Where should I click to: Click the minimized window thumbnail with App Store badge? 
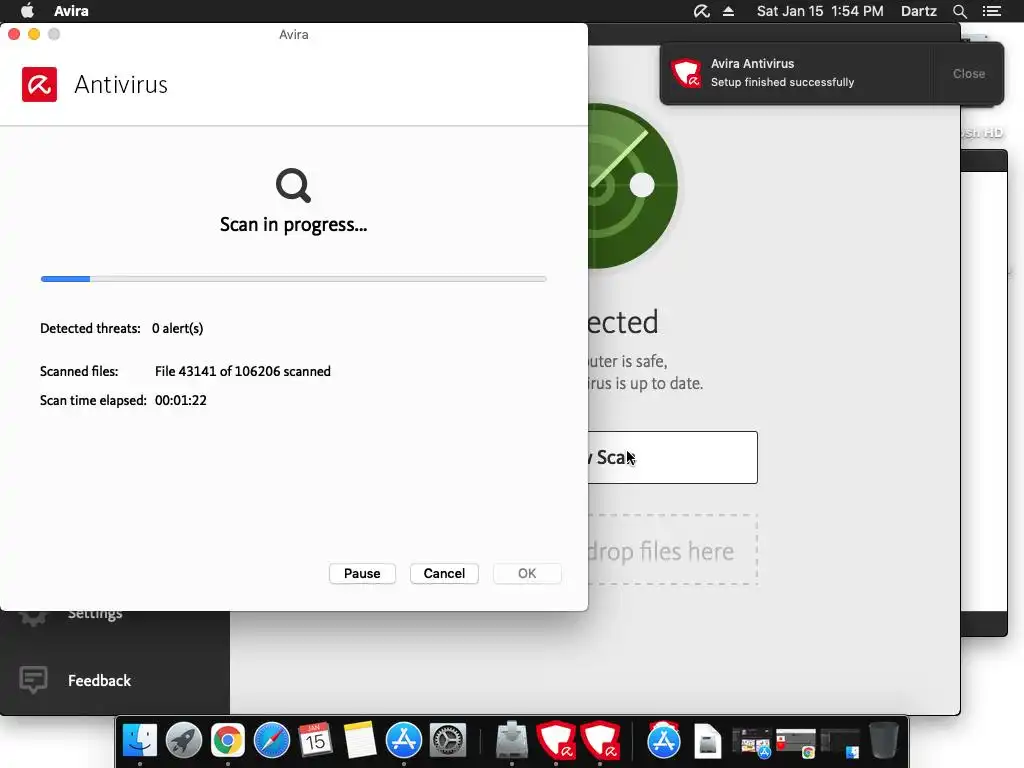(751, 743)
